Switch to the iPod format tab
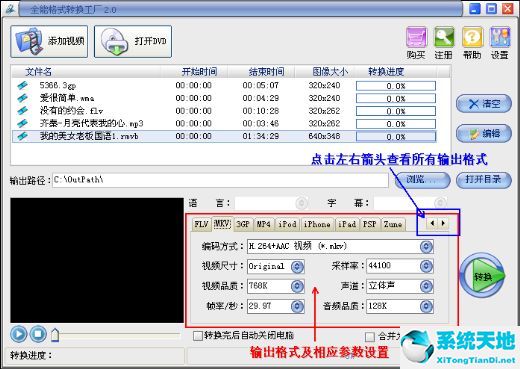This screenshot has width=520, height=369. point(287,224)
